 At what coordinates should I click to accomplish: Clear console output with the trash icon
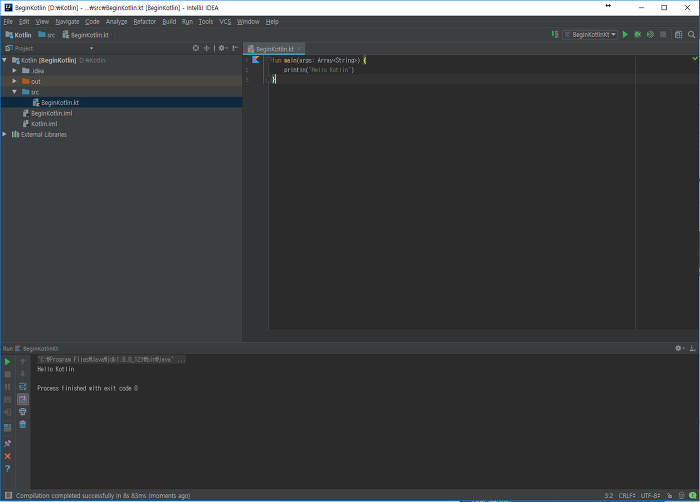click(23, 424)
